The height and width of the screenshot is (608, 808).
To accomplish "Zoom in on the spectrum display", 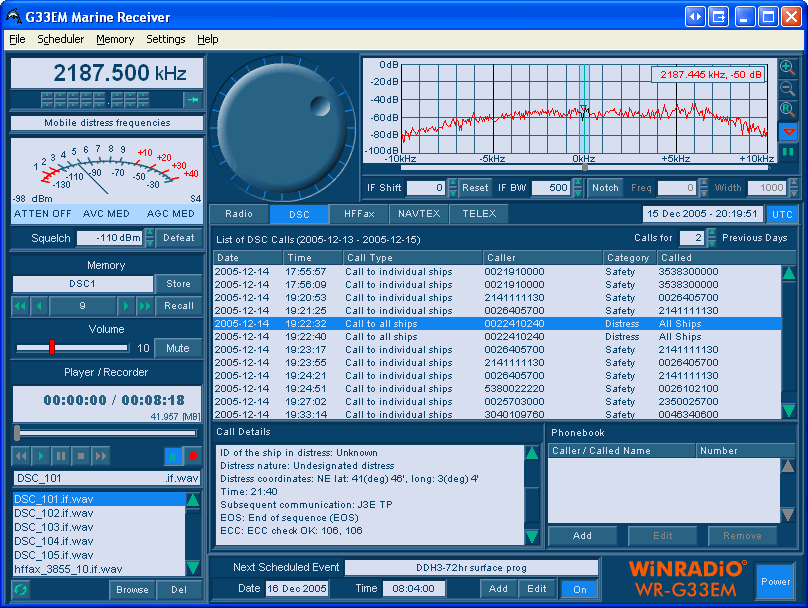I will click(x=788, y=68).
